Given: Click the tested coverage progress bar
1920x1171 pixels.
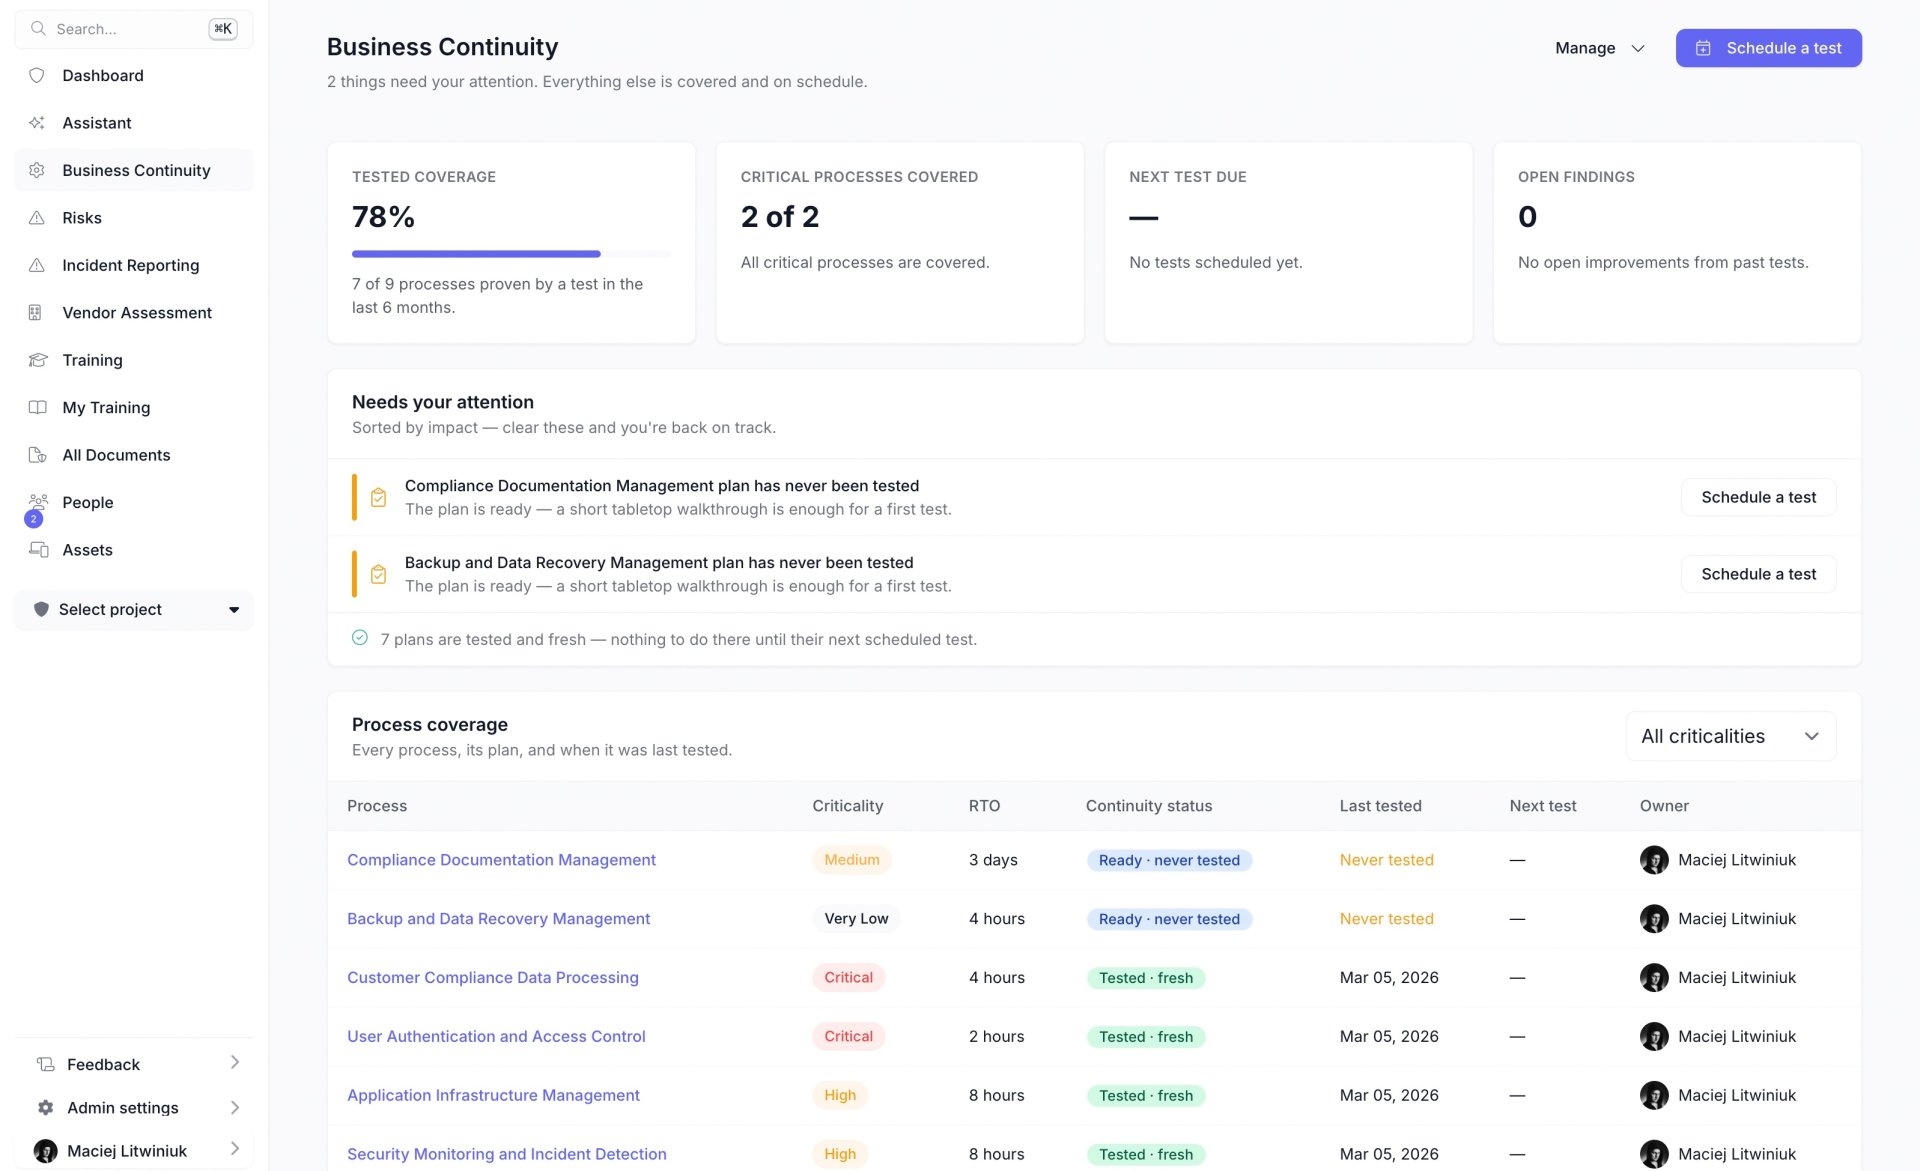Looking at the screenshot, I should coord(511,254).
